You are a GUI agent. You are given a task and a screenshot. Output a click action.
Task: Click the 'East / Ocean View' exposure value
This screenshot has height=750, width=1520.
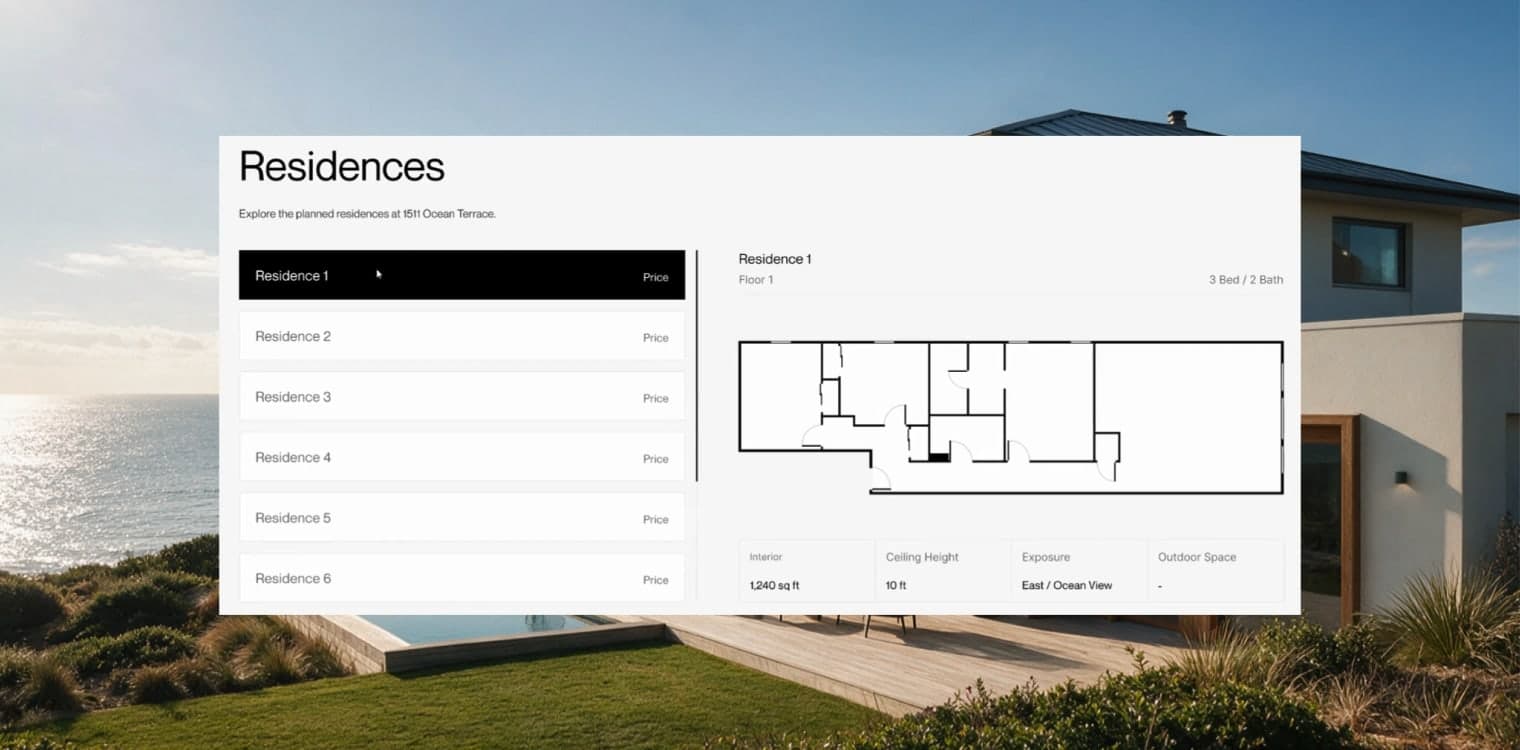pyautogui.click(x=1067, y=585)
